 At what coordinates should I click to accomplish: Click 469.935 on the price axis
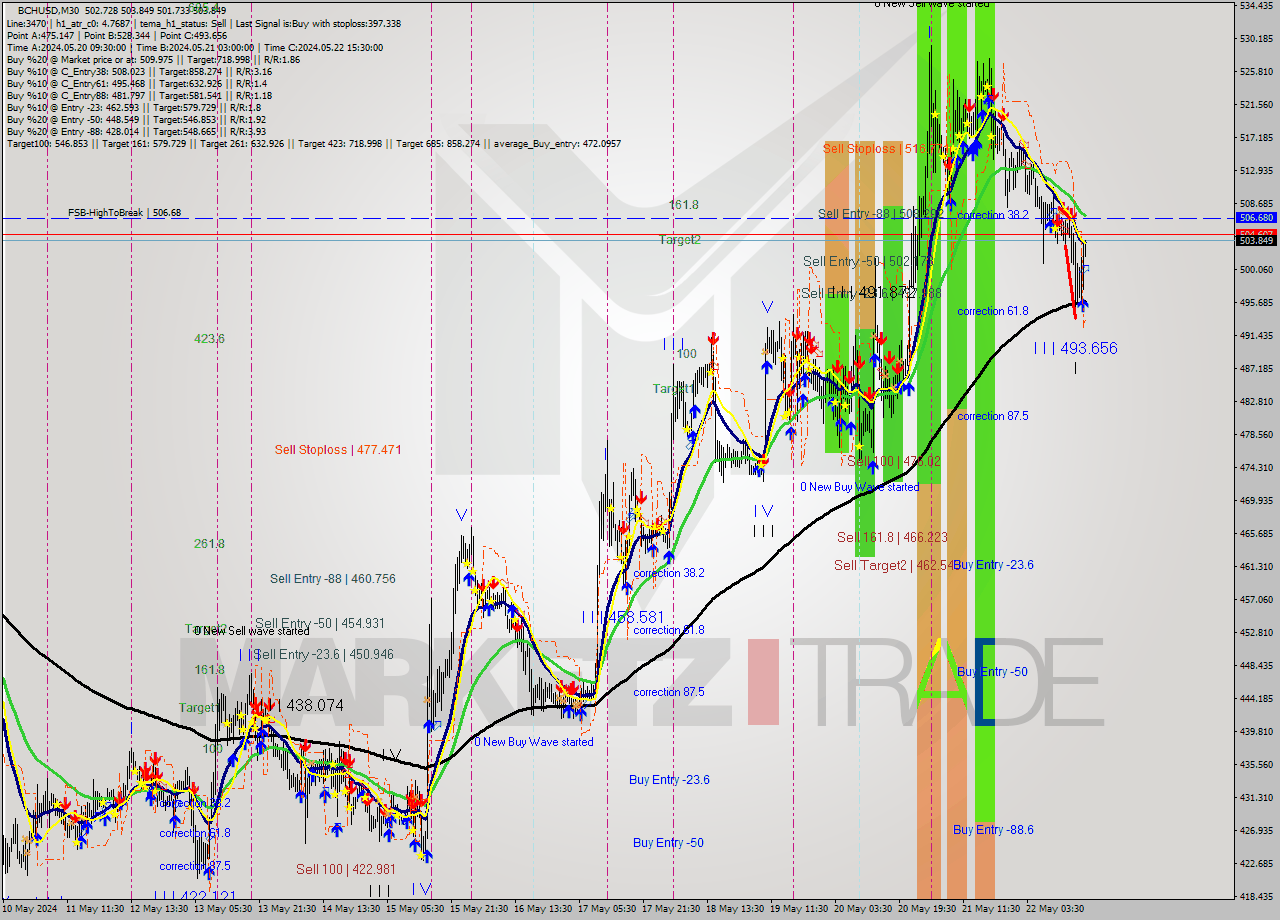(x=1256, y=500)
